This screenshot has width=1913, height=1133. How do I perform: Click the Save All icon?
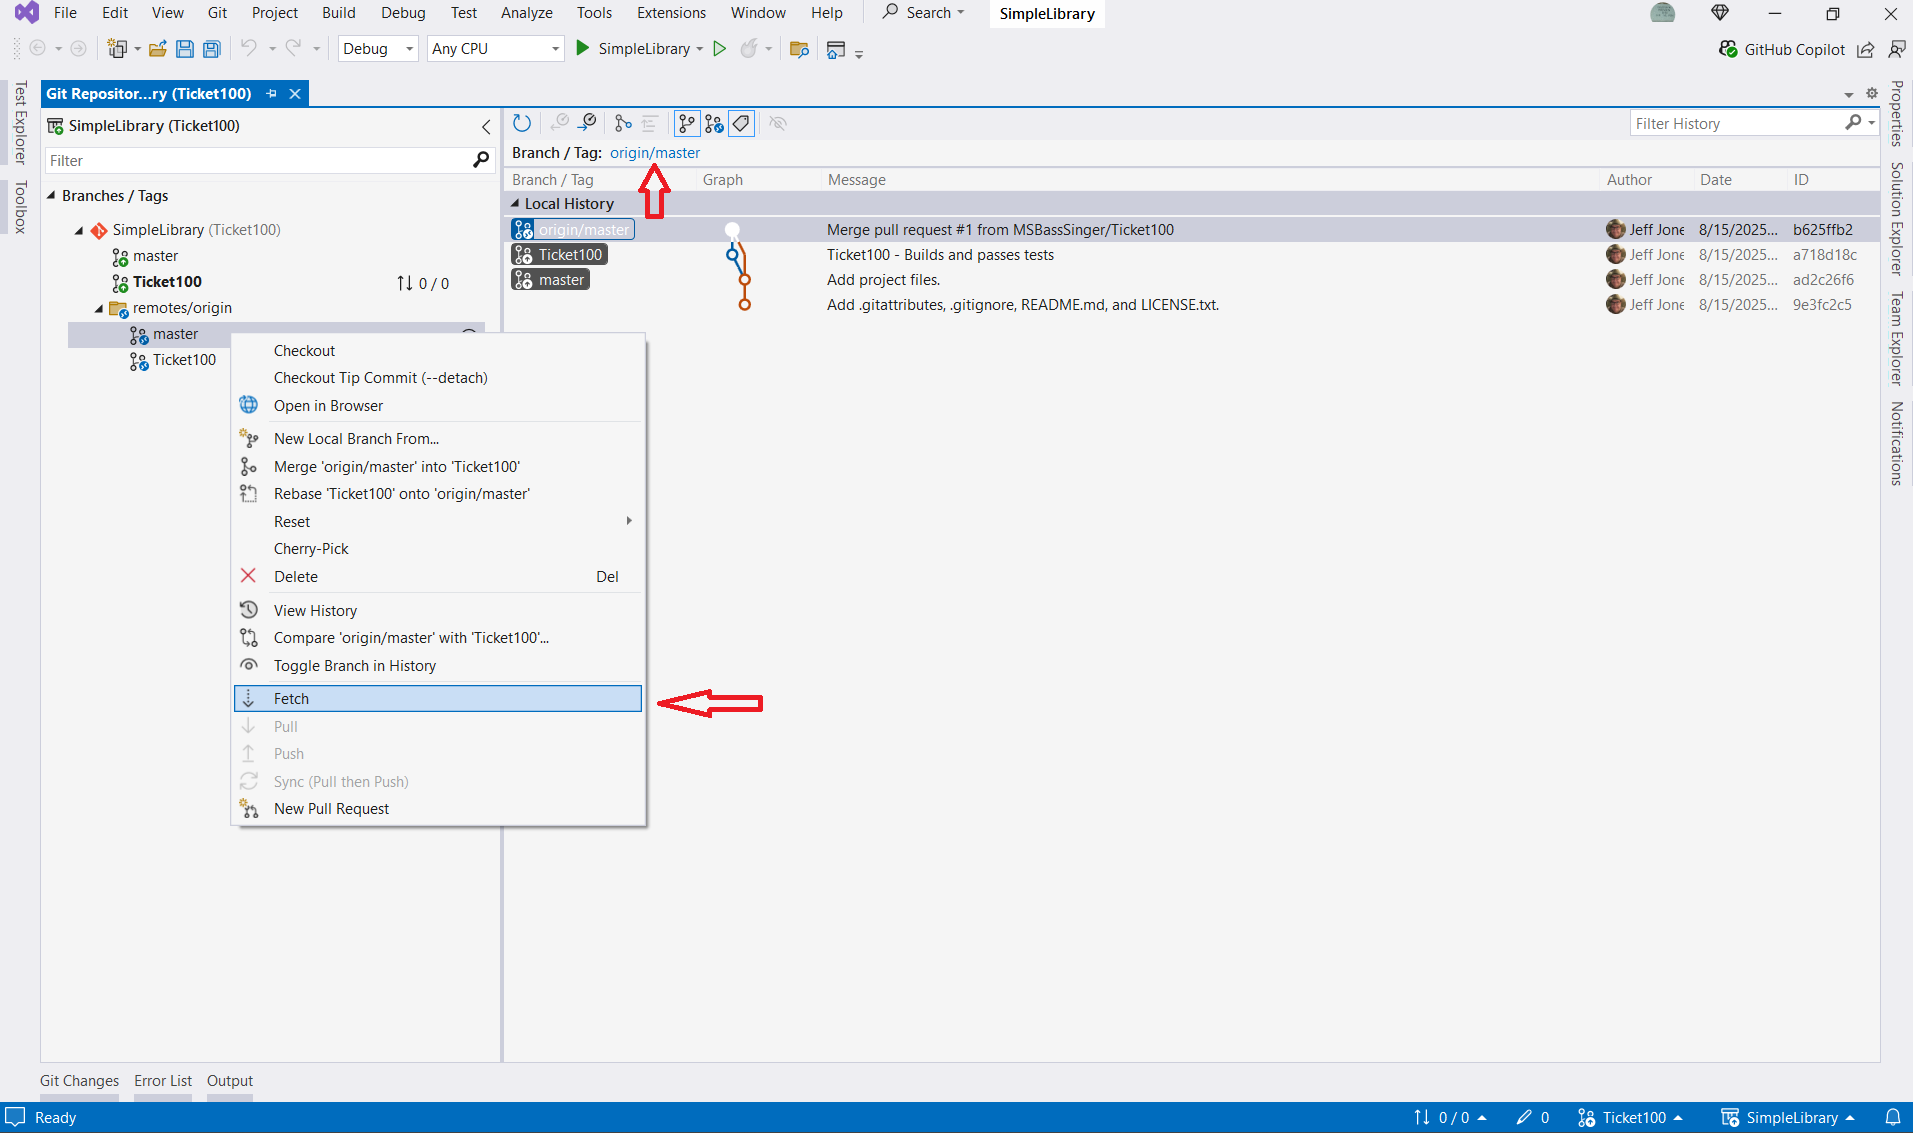[211, 49]
